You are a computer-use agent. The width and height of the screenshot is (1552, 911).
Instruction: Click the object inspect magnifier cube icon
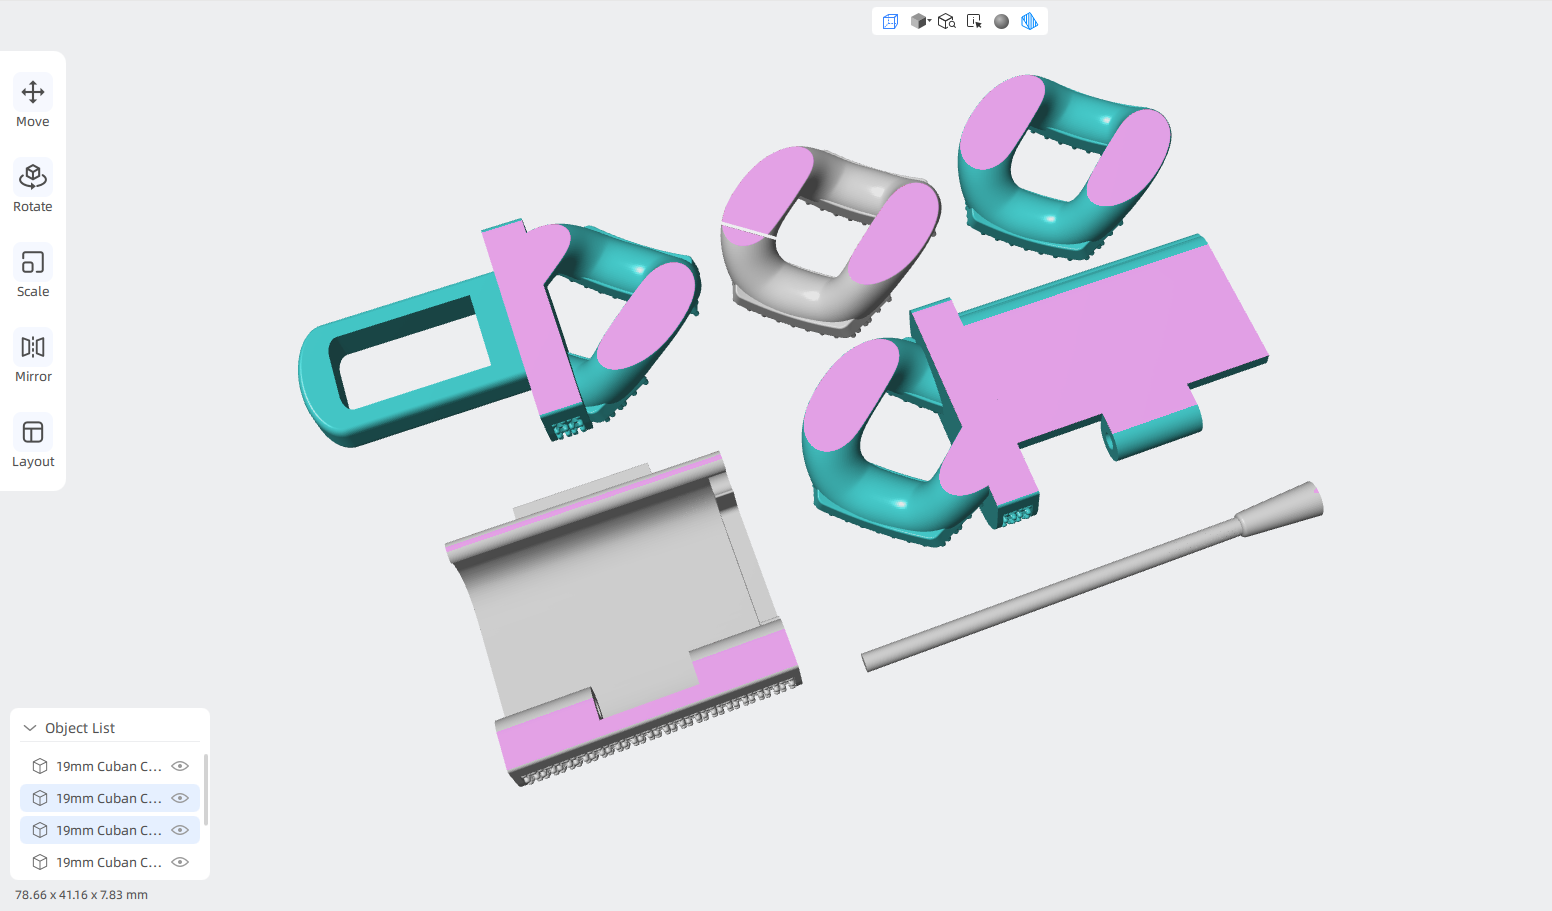(946, 21)
